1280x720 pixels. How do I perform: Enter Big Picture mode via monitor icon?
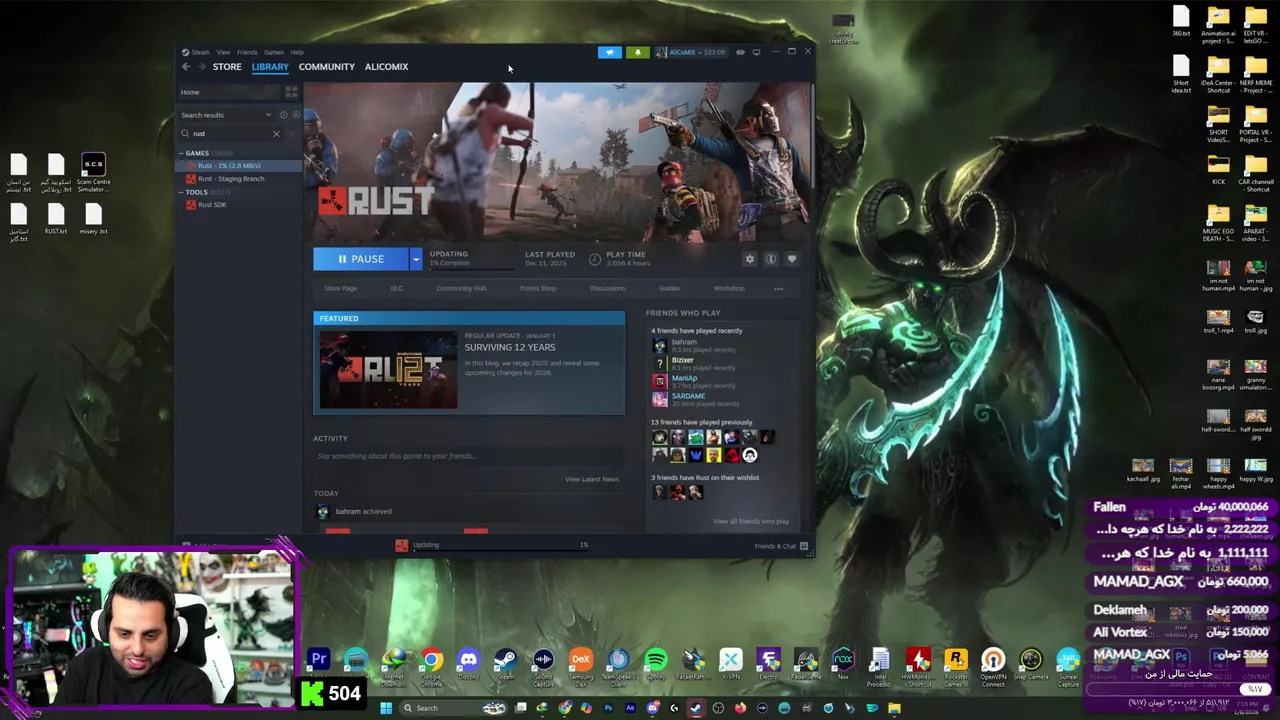tap(756, 52)
